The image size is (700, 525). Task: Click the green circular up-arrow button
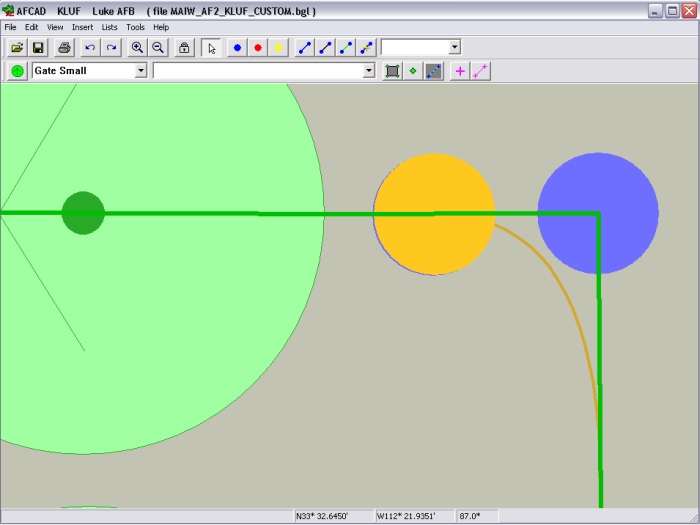[x=18, y=71]
